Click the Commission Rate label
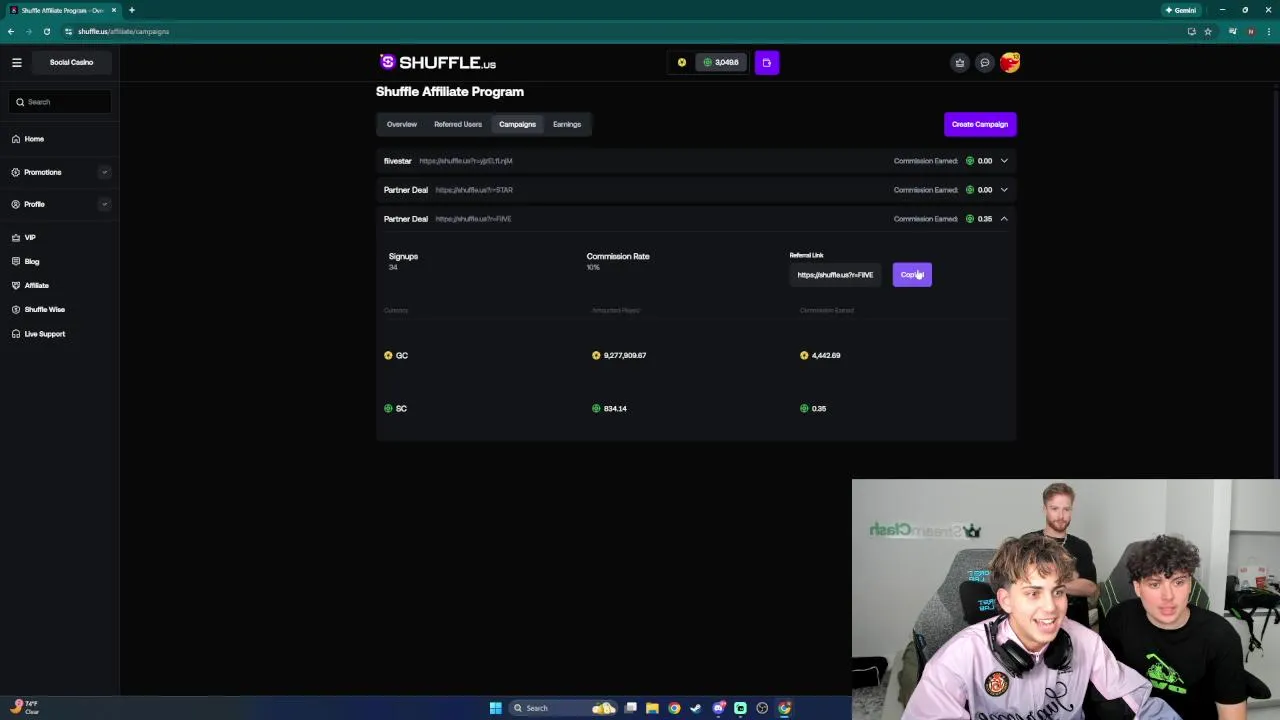 (x=618, y=256)
